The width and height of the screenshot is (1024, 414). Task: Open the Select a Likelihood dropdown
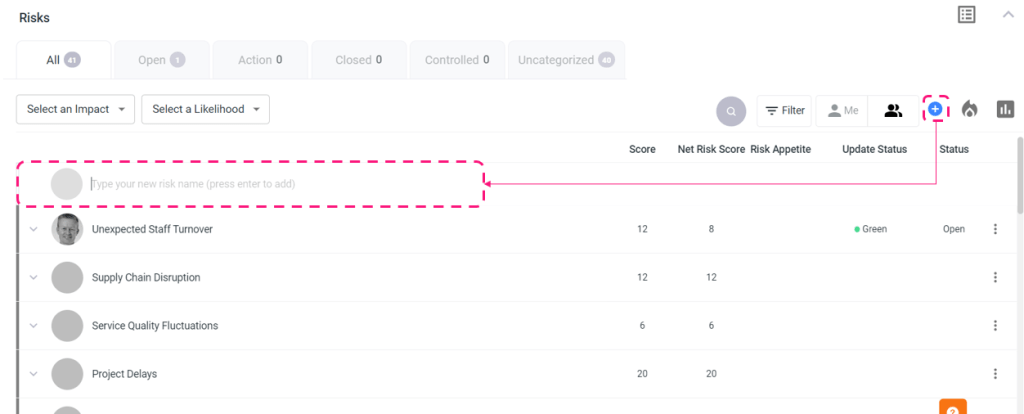click(205, 110)
